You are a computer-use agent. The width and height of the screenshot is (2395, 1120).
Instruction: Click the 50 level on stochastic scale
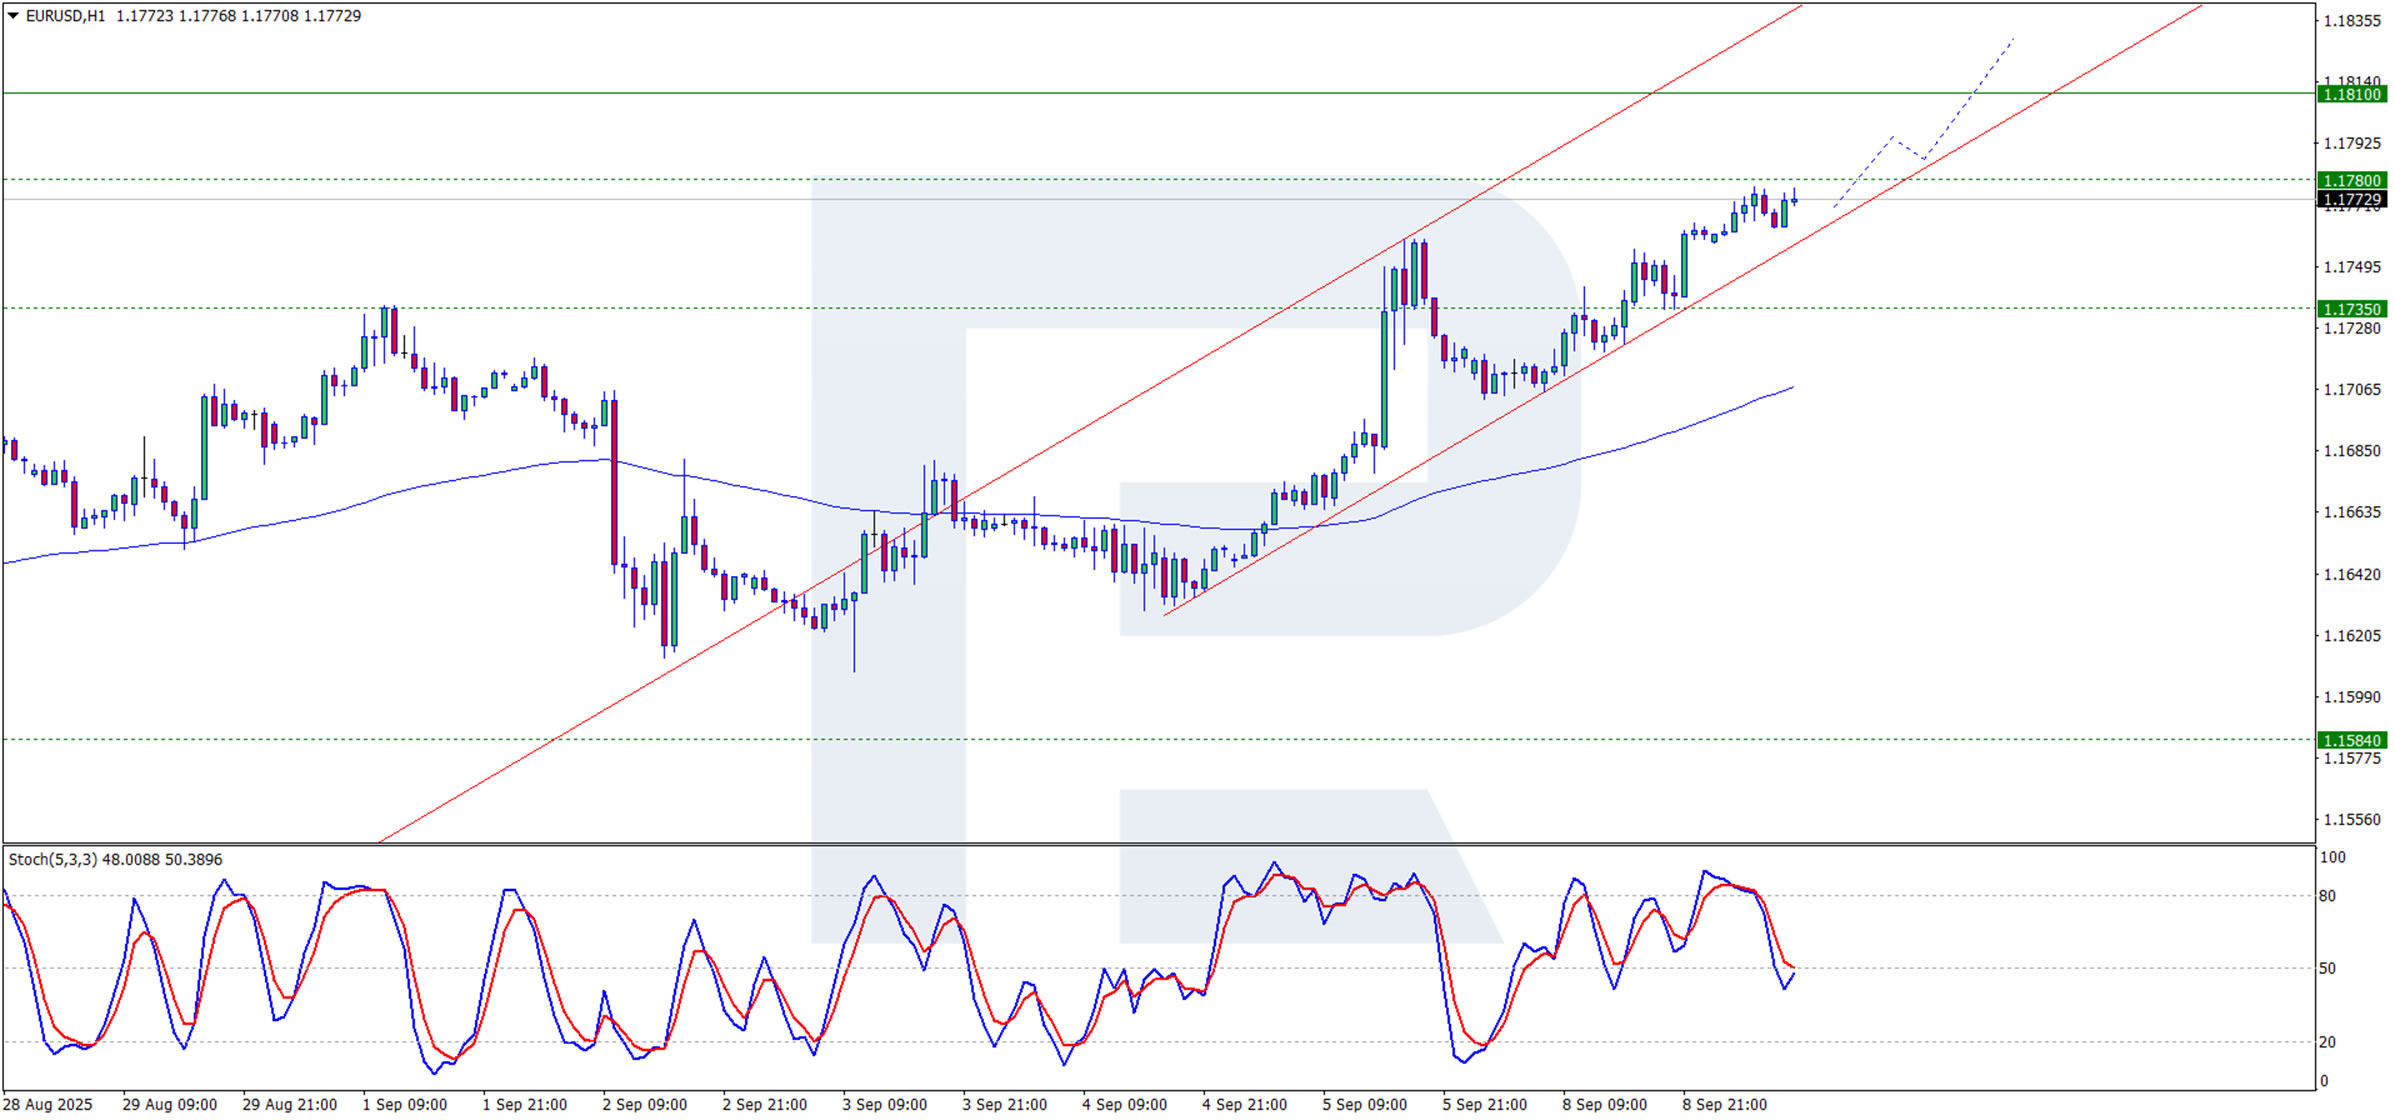pyautogui.click(x=2328, y=969)
